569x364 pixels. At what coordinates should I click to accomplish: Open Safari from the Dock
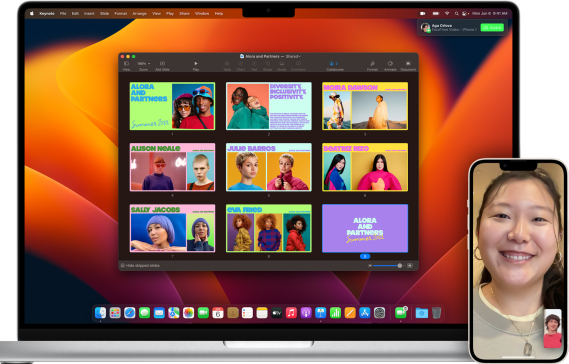(x=130, y=312)
